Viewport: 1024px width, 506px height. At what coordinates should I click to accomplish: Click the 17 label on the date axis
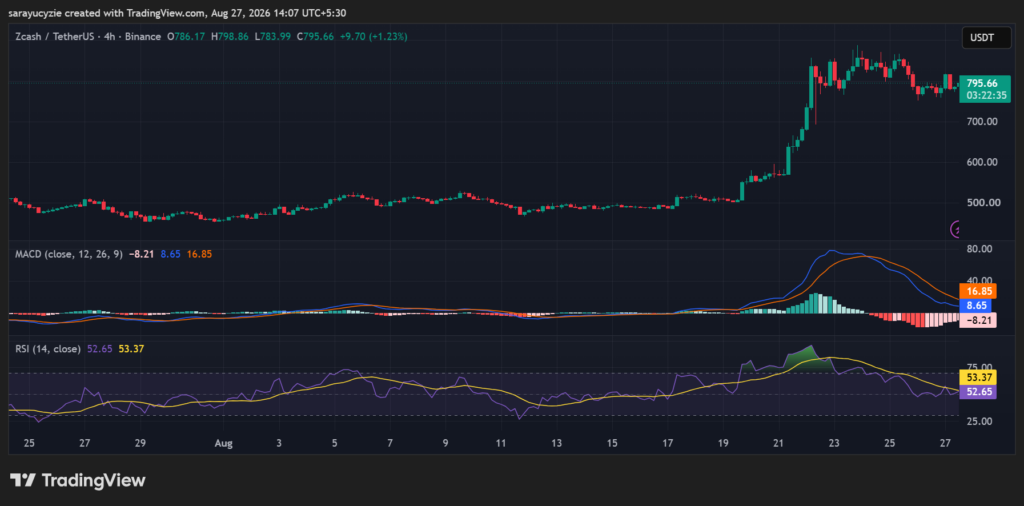click(667, 443)
